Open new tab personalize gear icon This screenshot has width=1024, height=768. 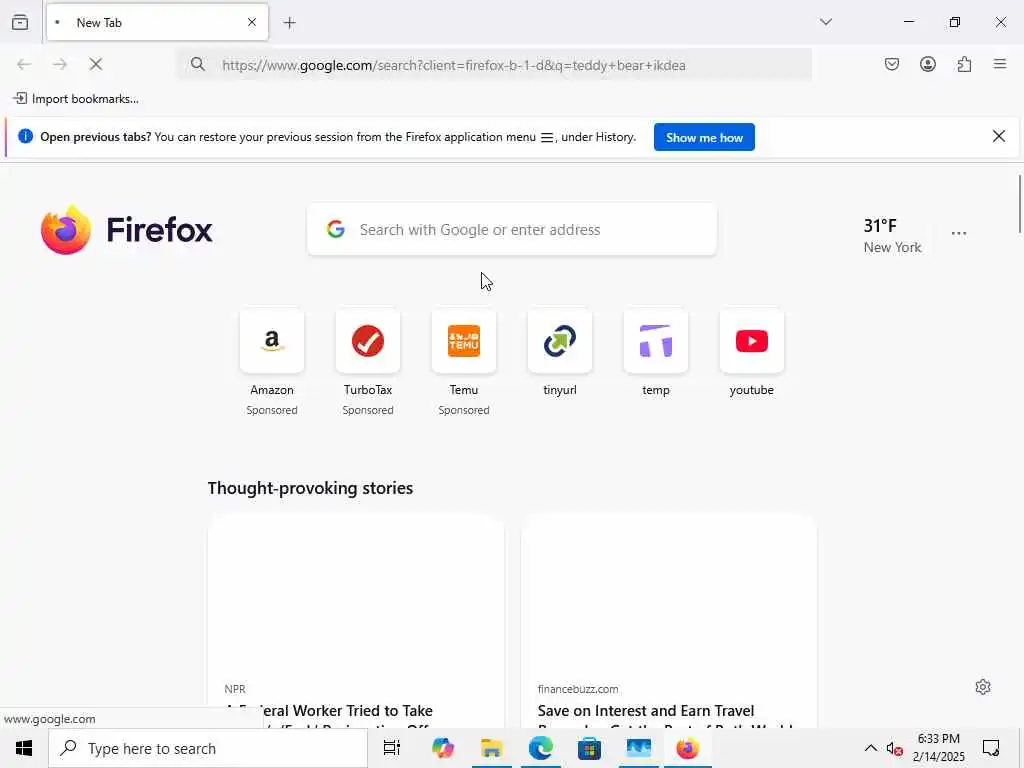(x=983, y=687)
